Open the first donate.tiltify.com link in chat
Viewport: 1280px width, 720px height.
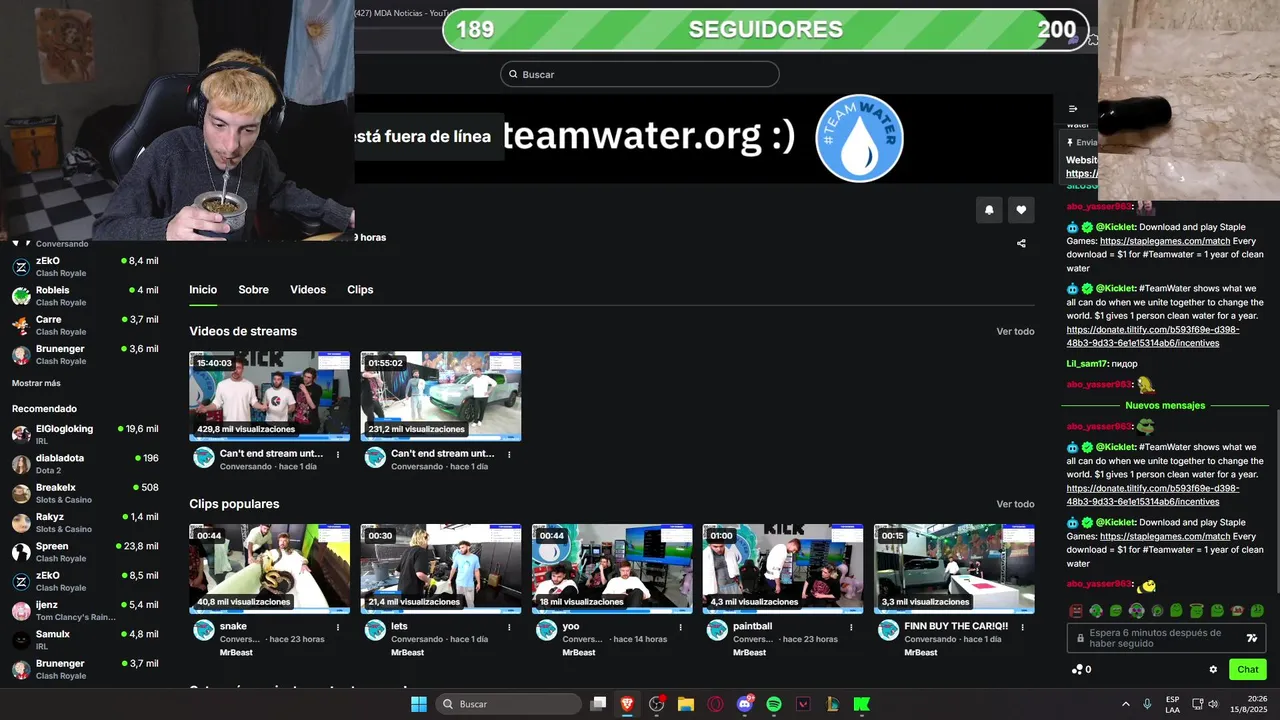(1153, 336)
